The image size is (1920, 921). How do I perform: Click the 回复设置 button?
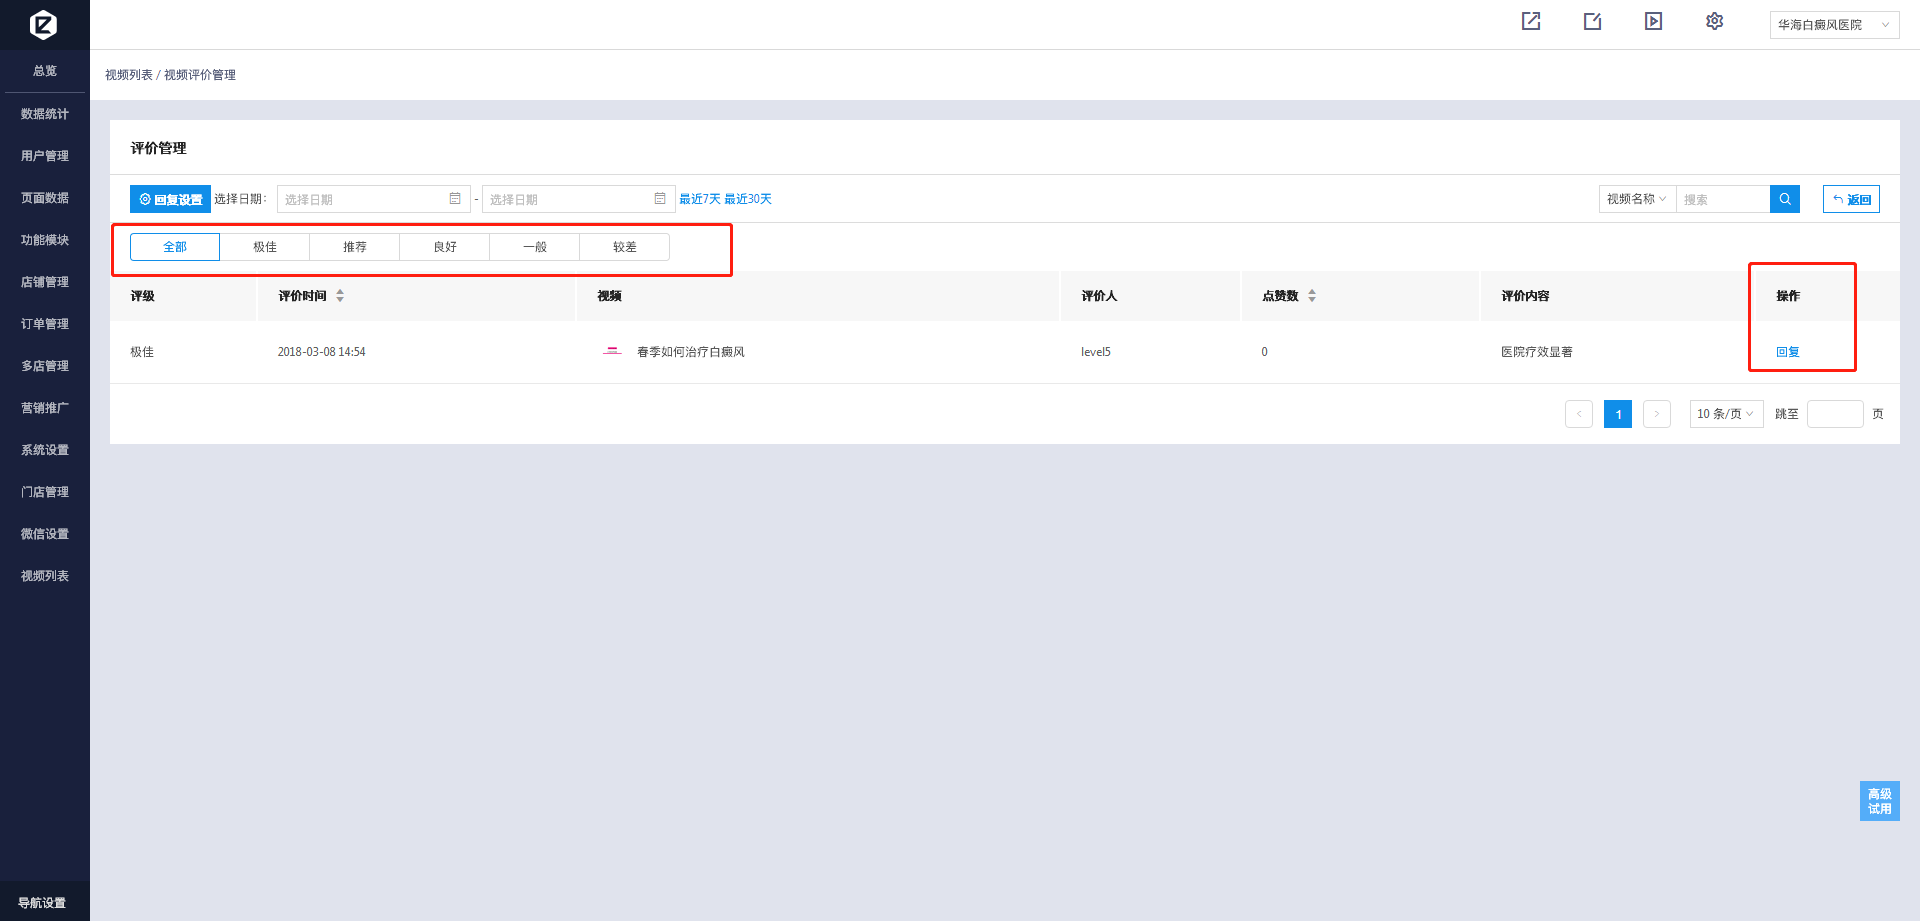[x=170, y=199]
